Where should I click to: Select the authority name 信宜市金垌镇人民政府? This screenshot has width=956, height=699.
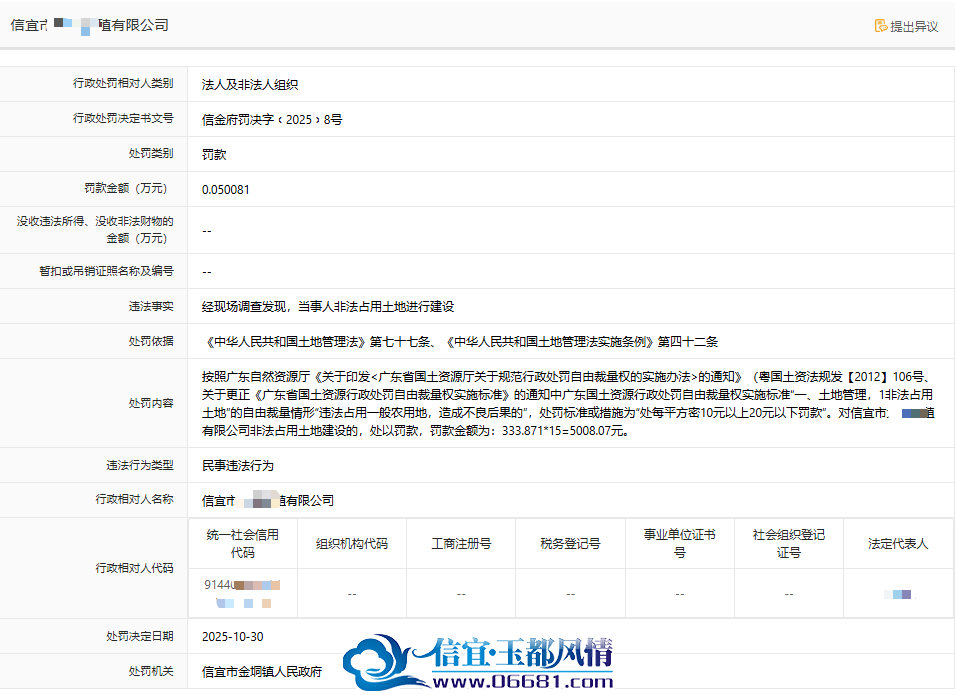[x=262, y=672]
